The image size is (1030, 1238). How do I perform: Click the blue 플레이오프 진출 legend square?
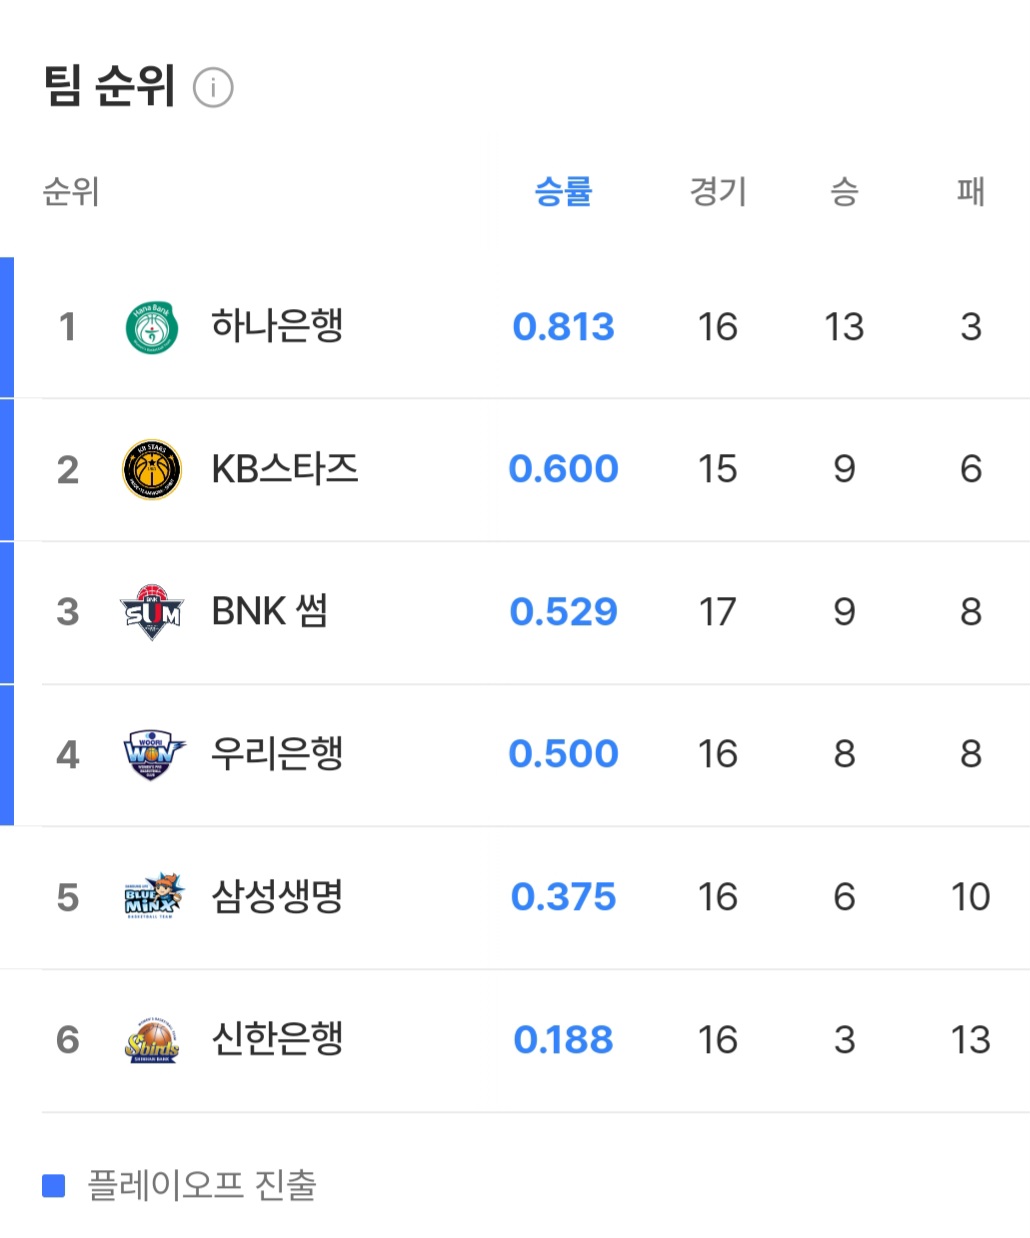[53, 1186]
